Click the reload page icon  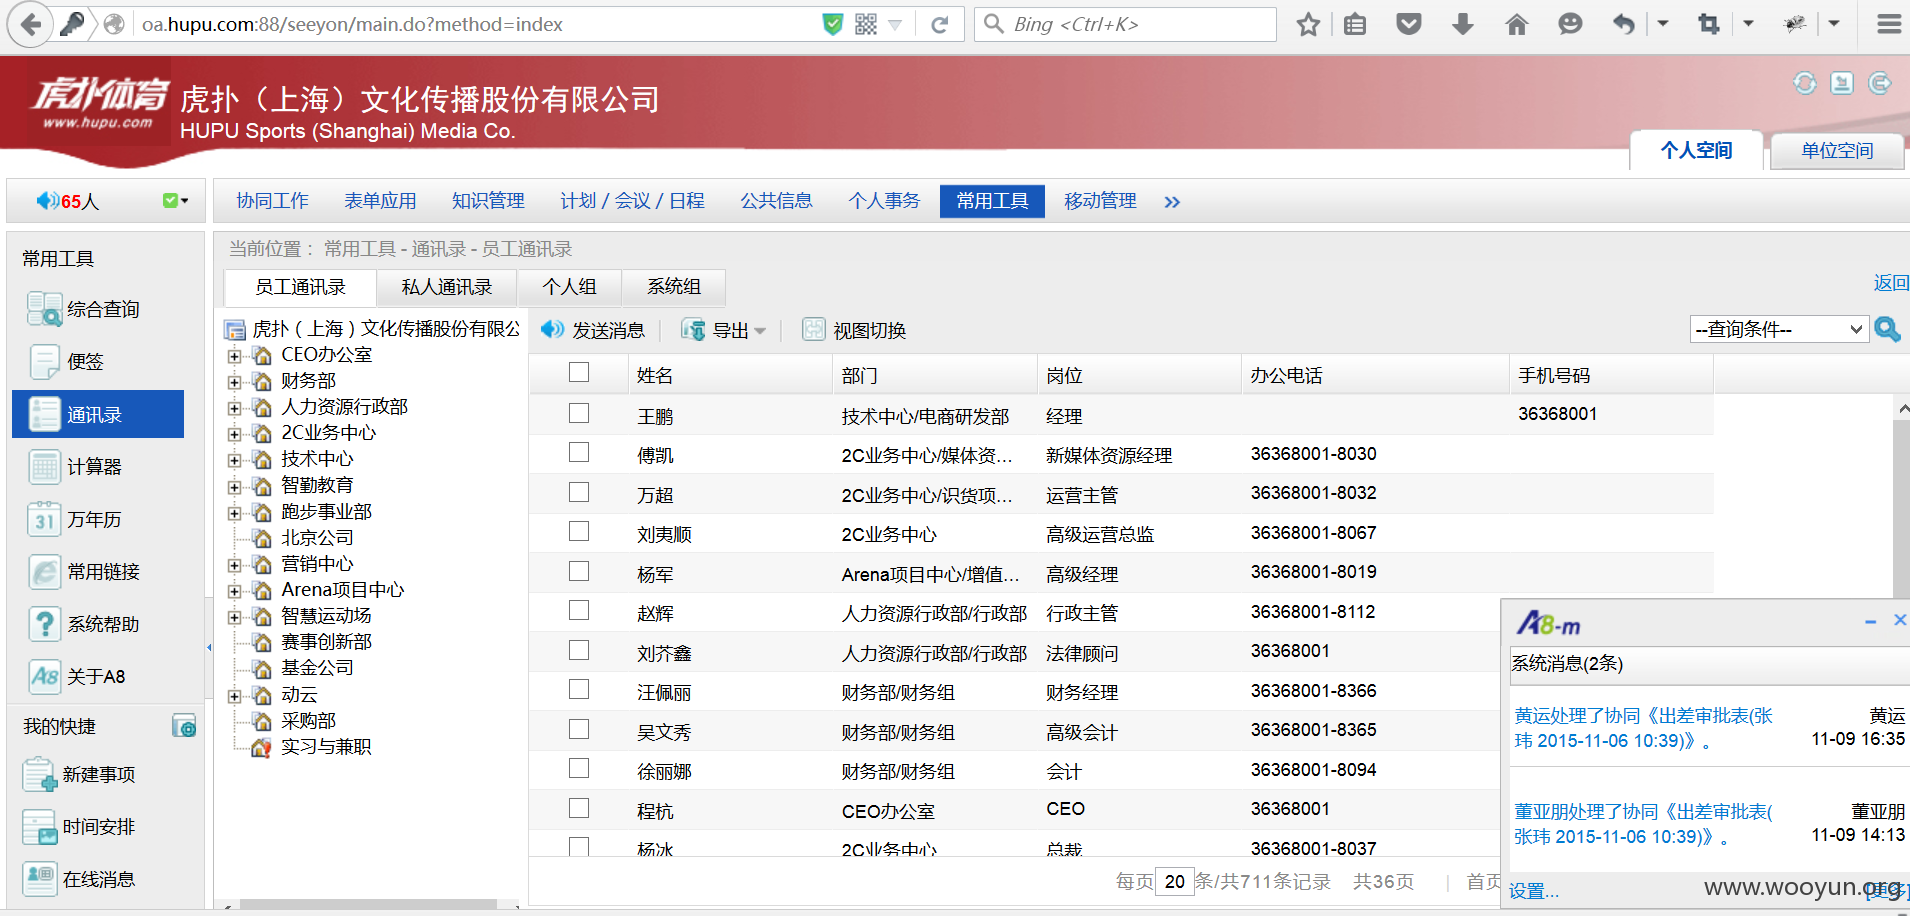[939, 25]
